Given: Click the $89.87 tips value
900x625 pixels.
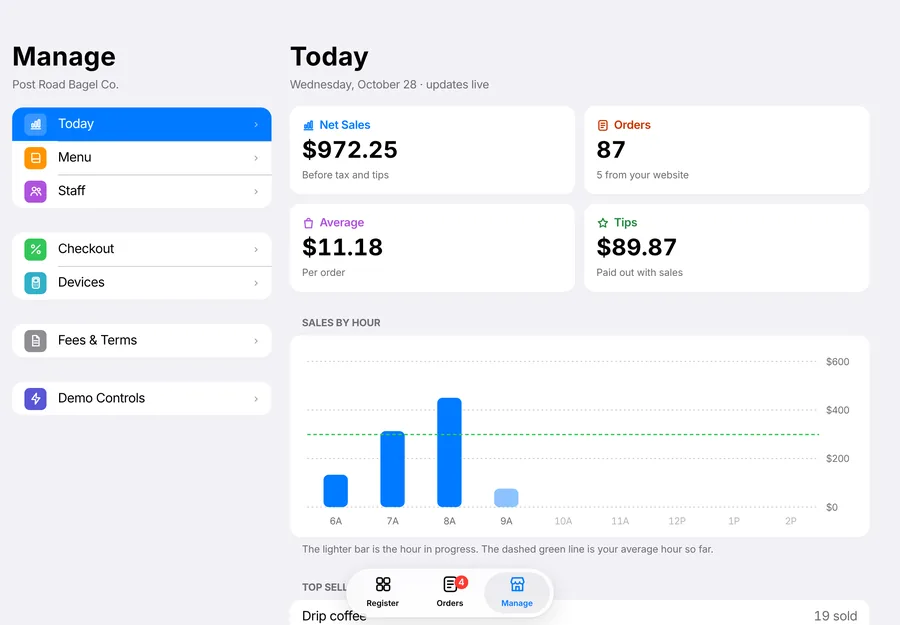Looking at the screenshot, I should [x=637, y=247].
